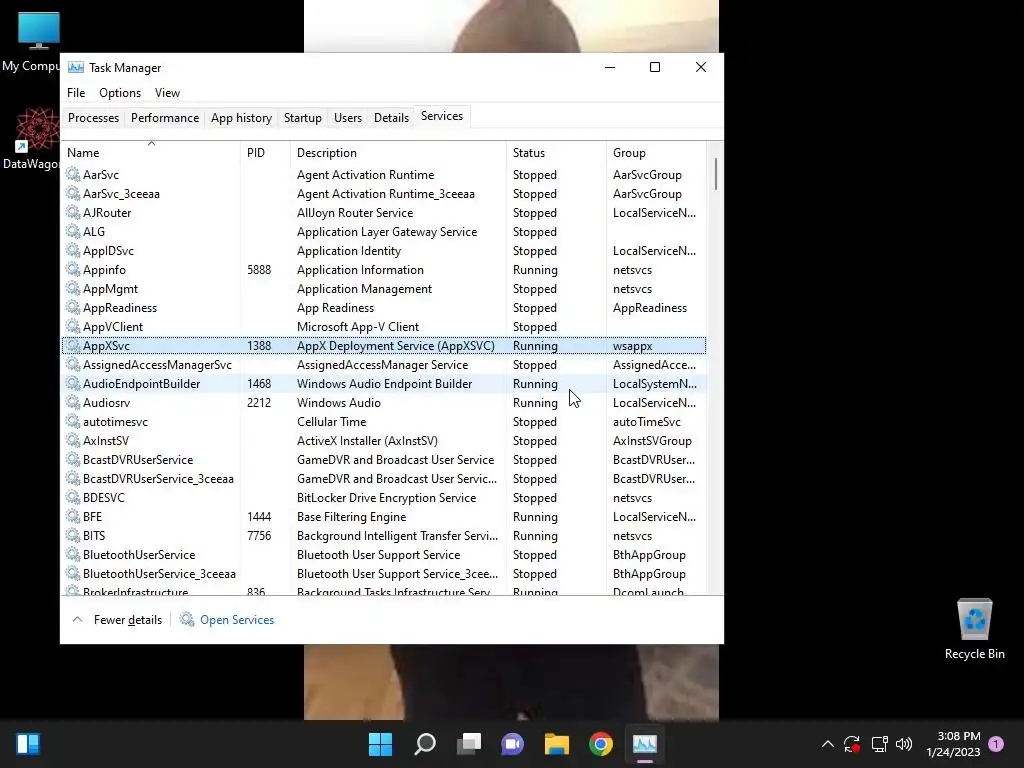The width and height of the screenshot is (1024, 768).
Task: Click the Open Services link
Action: 237,619
